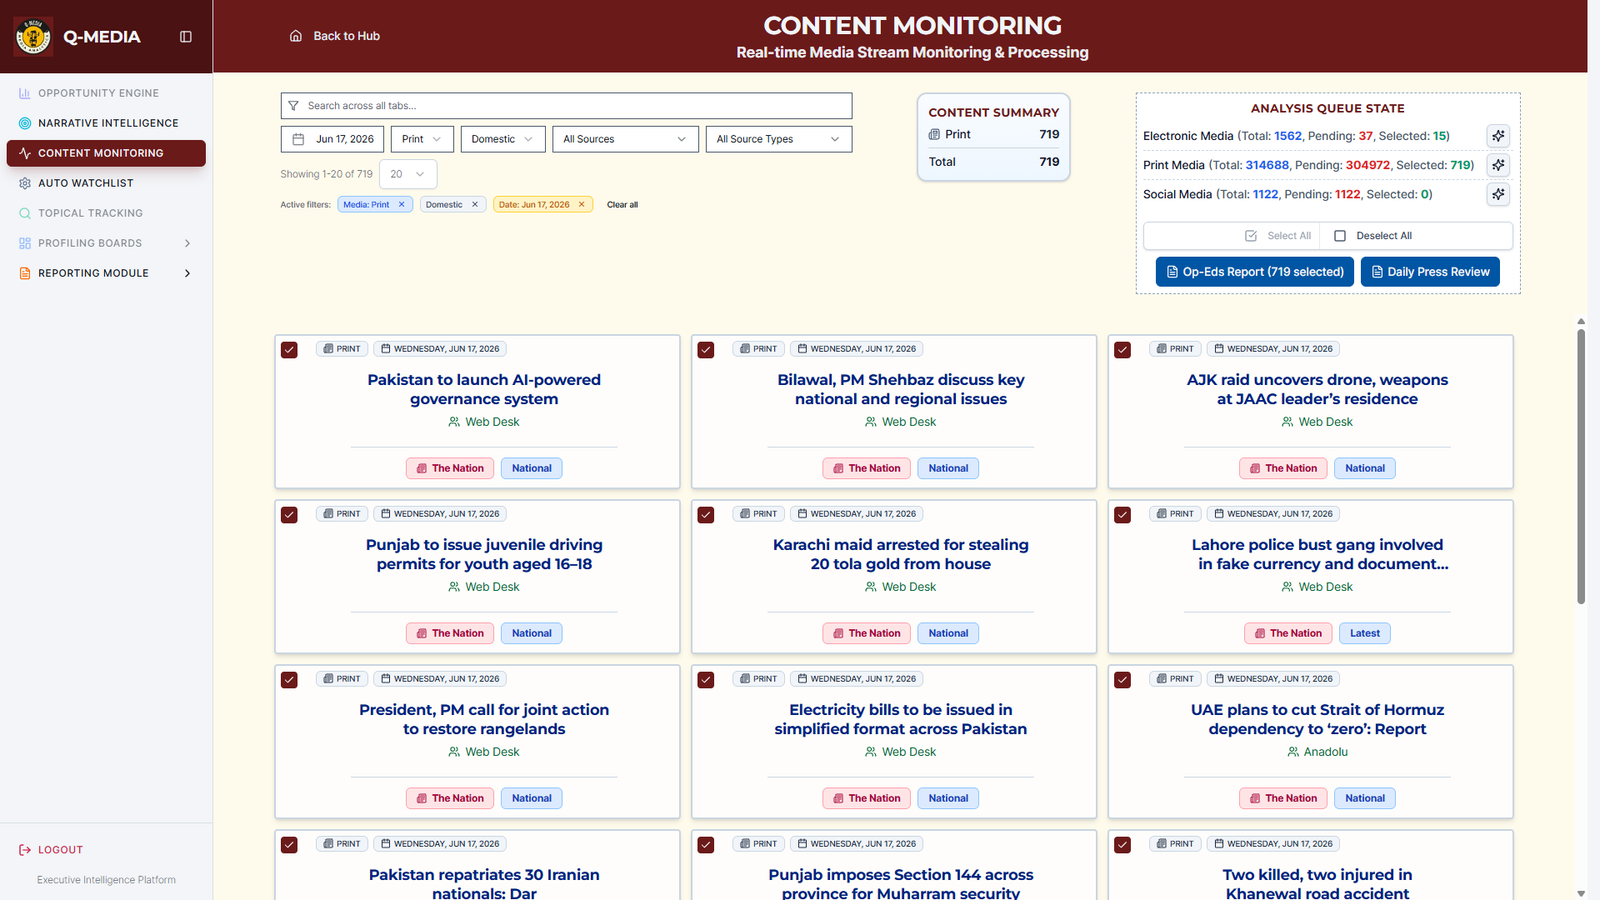The height and width of the screenshot is (900, 1600).
Task: Open the All Source Types dropdown
Action: [x=778, y=139]
